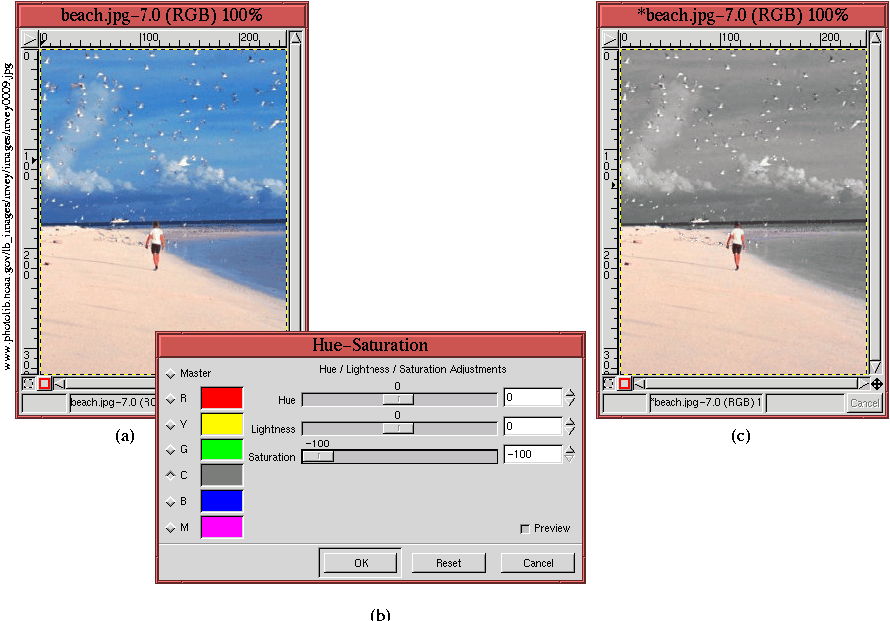Open the image menu arrow in the left color beach window
This screenshot has width=890, height=621.
tap(29, 39)
